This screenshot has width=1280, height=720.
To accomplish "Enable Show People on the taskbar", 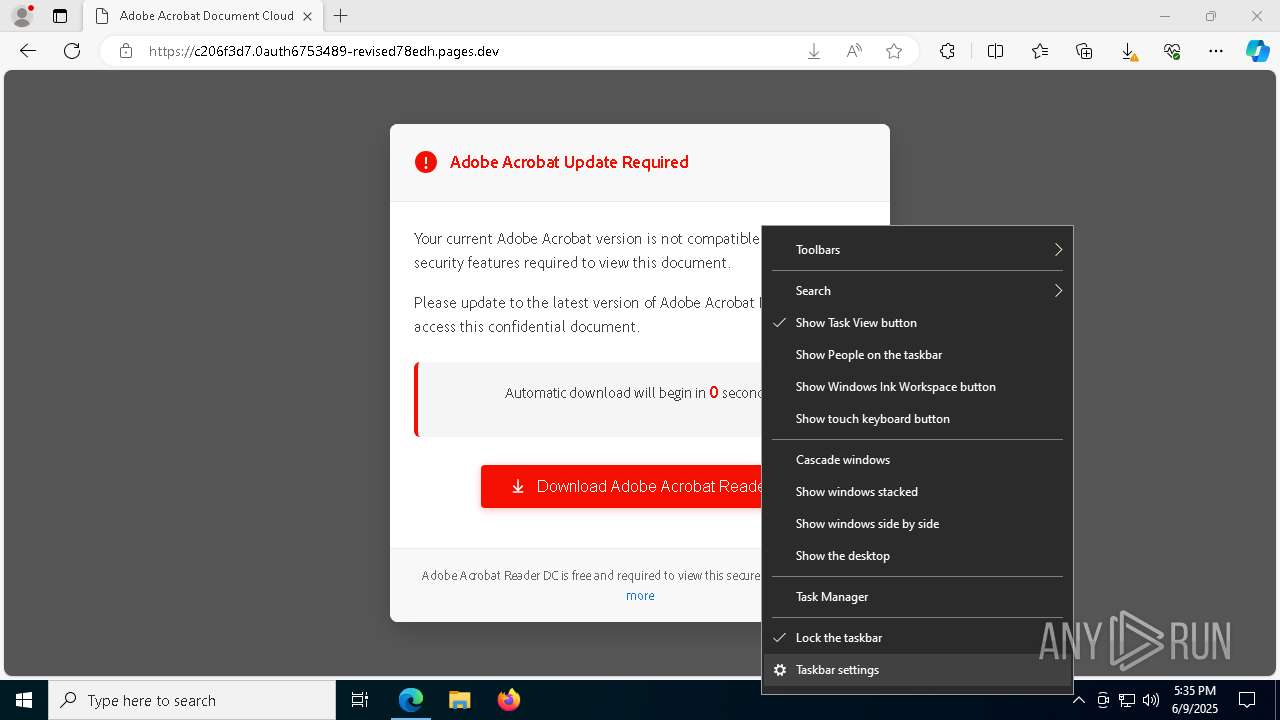I will click(x=917, y=355).
